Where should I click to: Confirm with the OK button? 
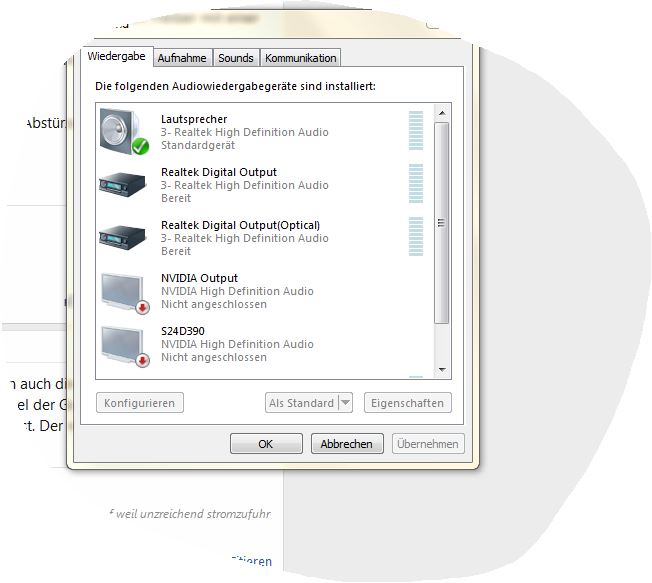[266, 444]
